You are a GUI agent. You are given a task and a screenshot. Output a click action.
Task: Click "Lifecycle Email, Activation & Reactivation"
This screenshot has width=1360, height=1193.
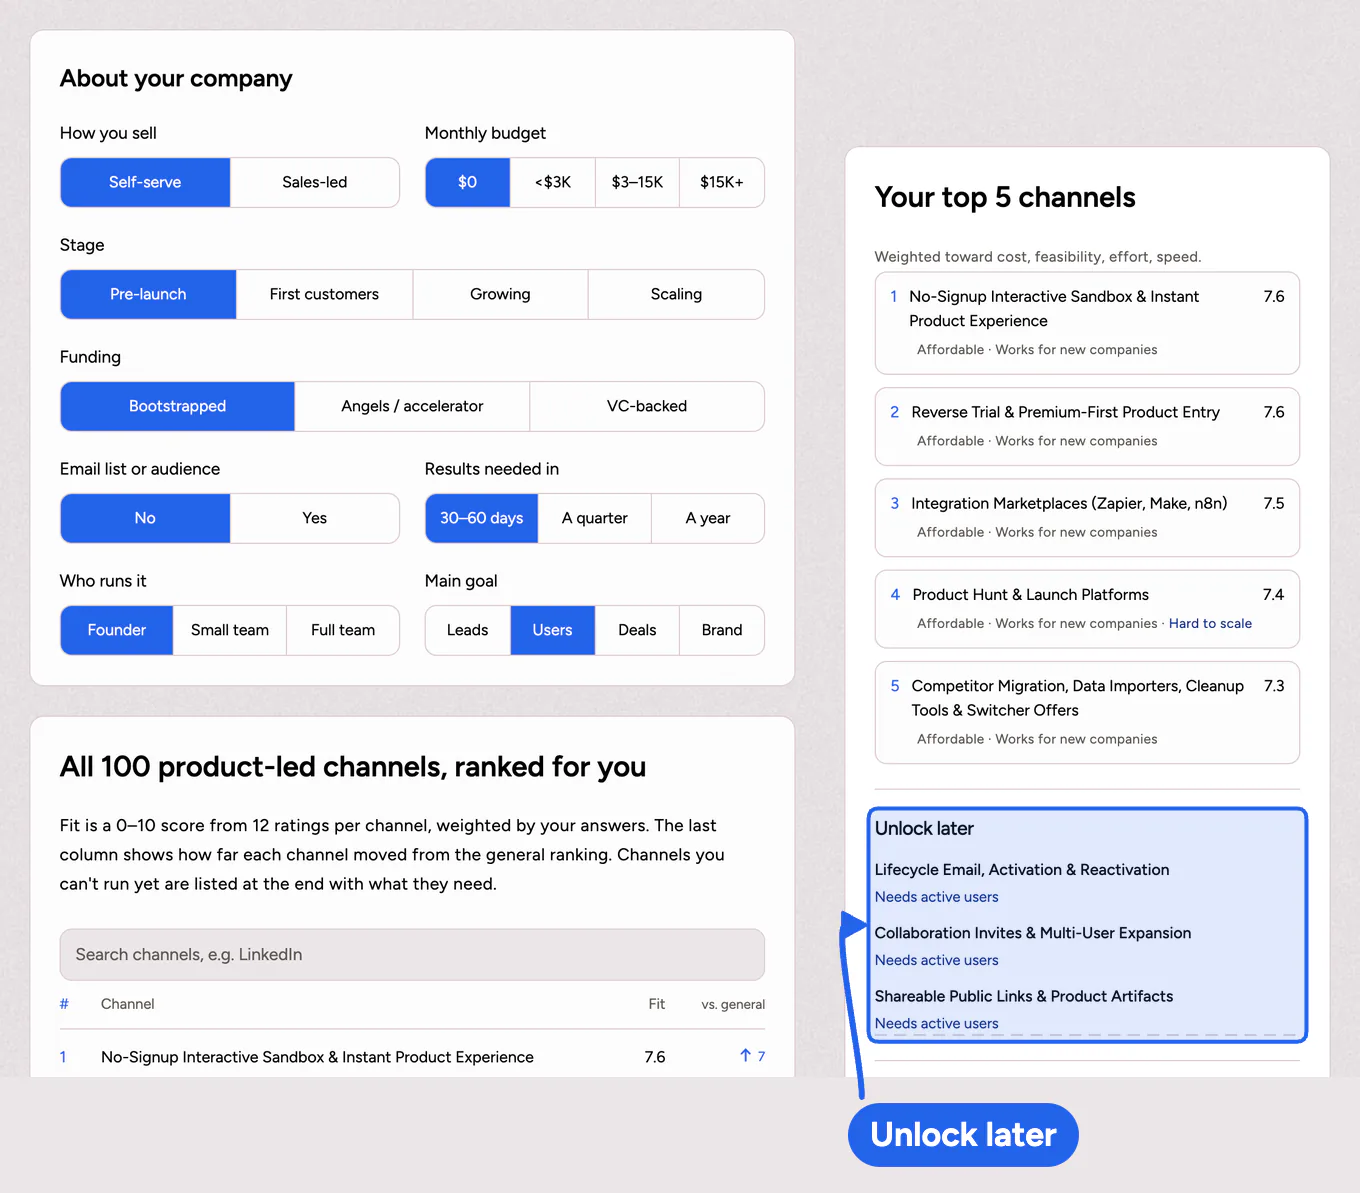1022,870
